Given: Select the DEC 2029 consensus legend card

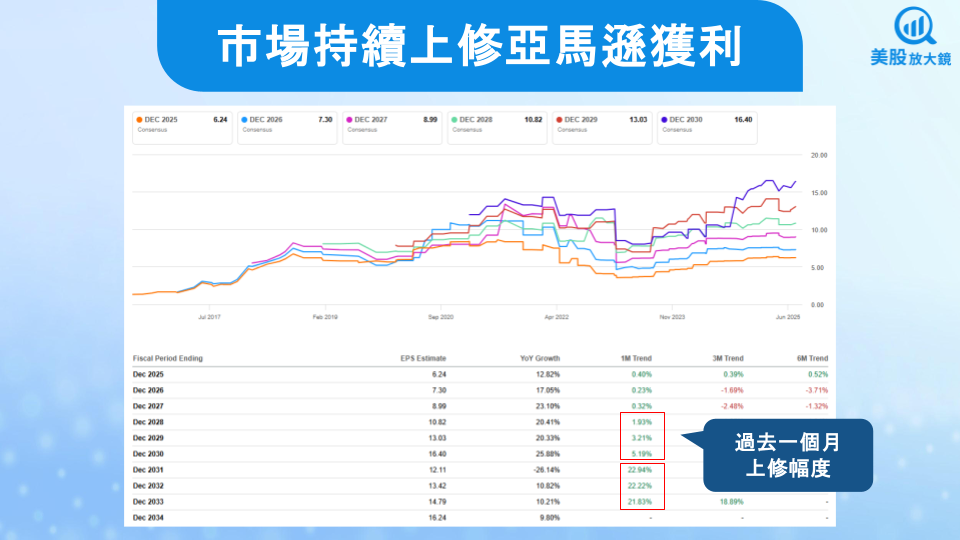Looking at the screenshot, I should pyautogui.click(x=602, y=128).
